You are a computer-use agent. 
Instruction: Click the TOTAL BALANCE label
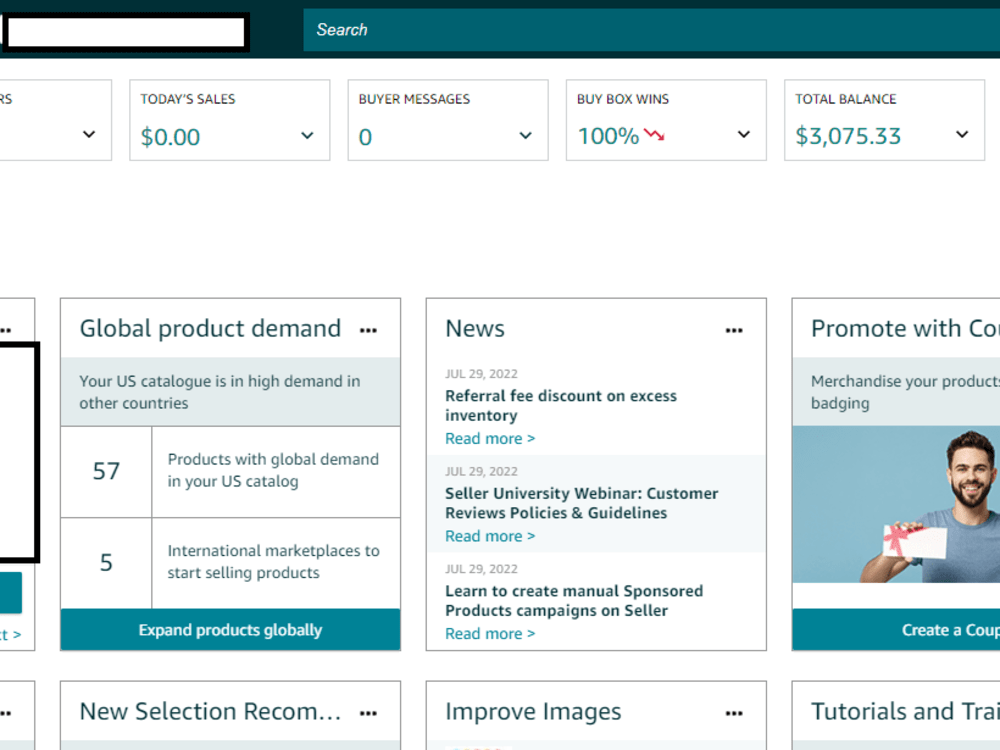pyautogui.click(x=846, y=99)
